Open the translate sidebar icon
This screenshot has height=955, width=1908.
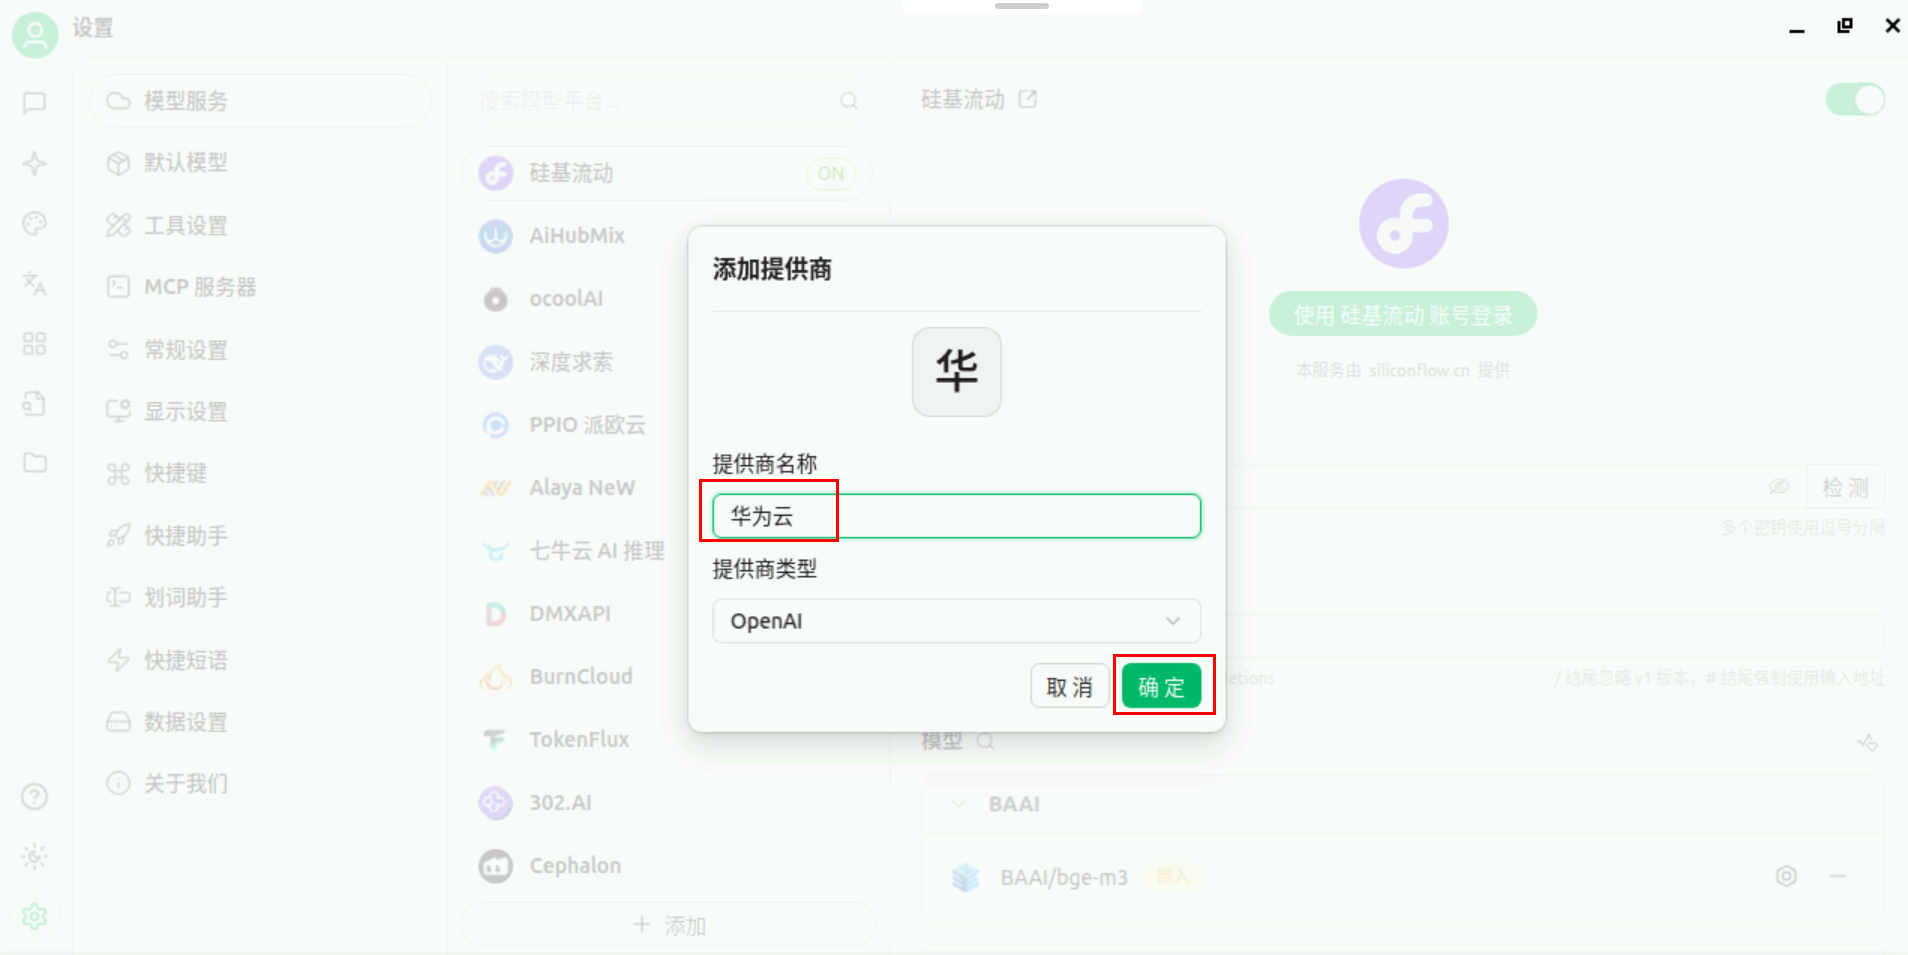[35, 284]
